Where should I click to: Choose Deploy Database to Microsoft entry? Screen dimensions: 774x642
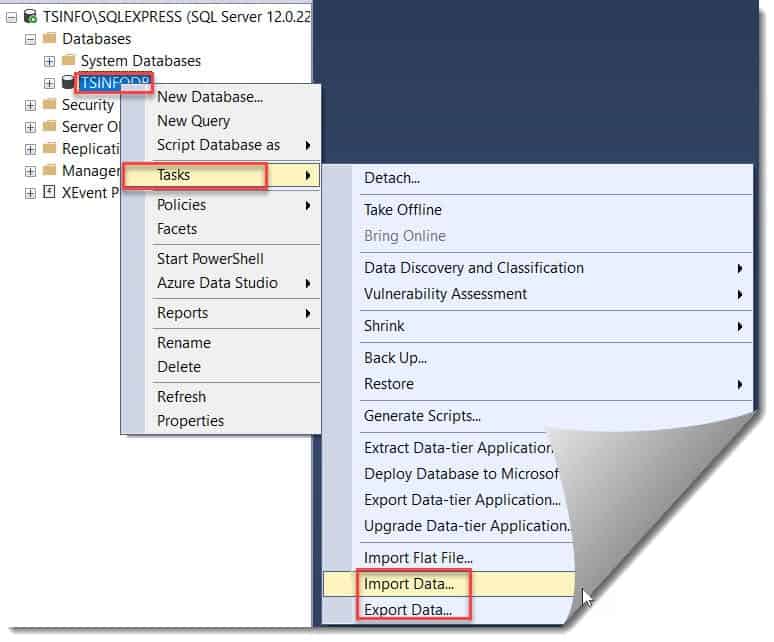[461, 474]
